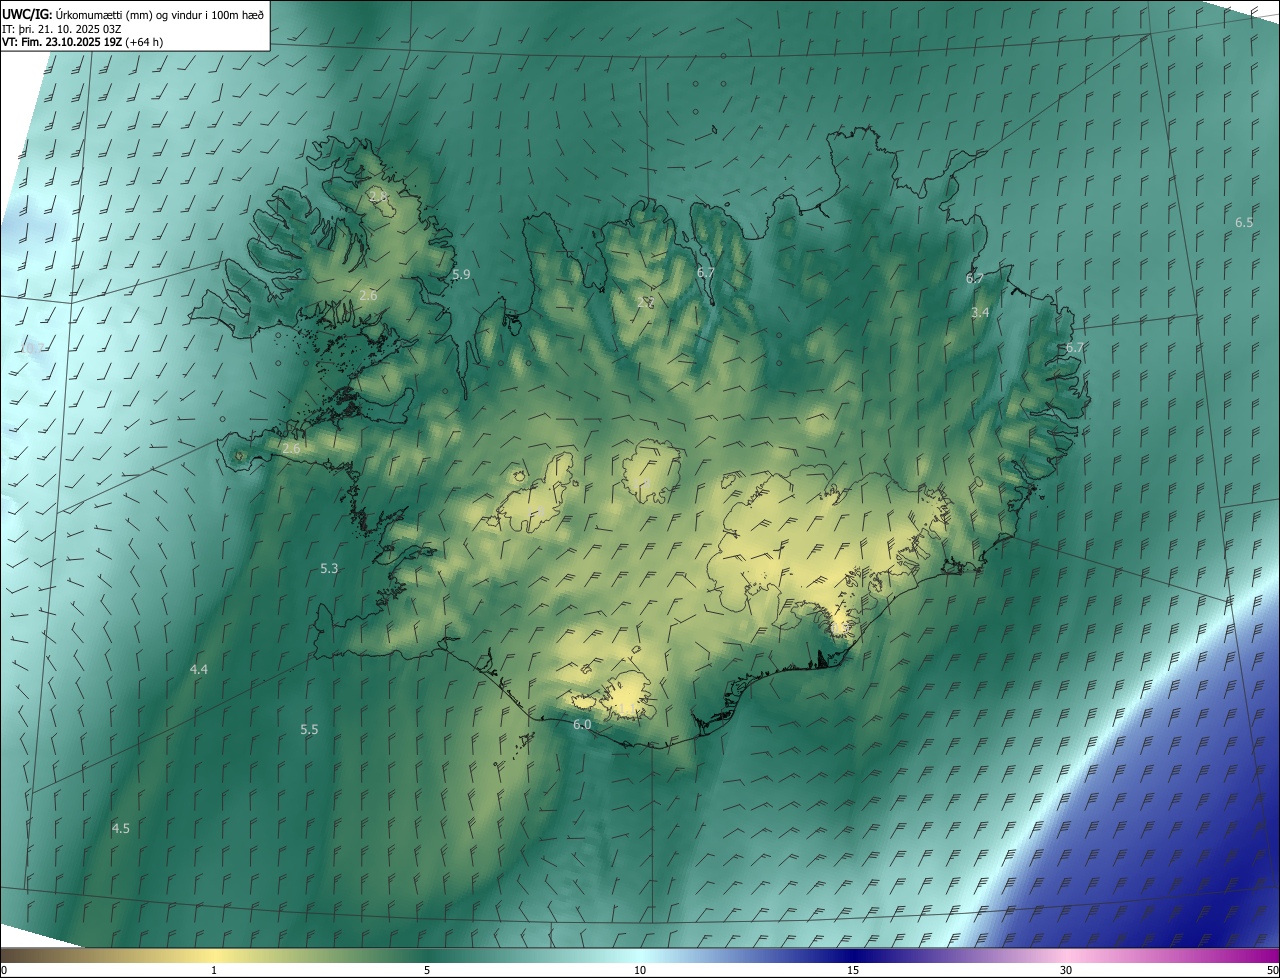Click the color scale tick label 5
Screen dimensions: 1280x978
427,970
